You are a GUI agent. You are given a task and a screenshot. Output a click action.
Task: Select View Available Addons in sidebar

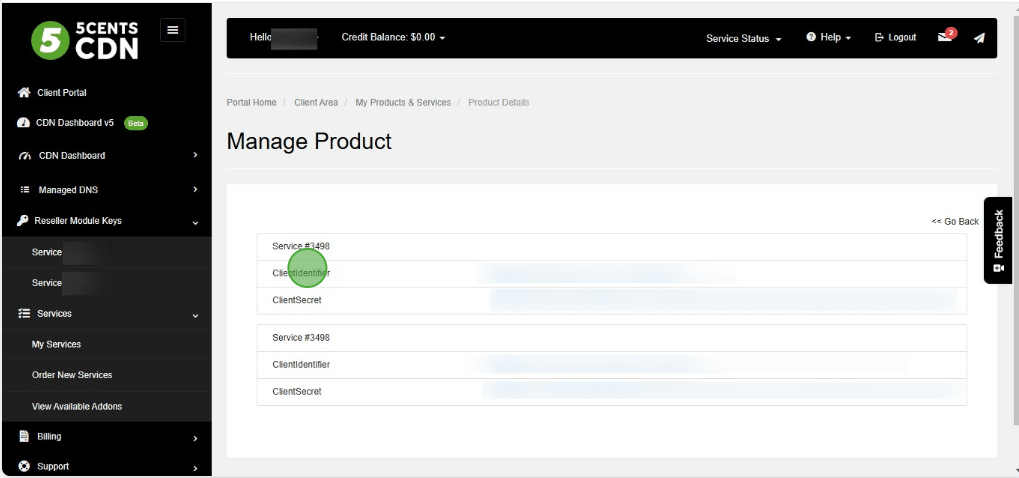(77, 406)
